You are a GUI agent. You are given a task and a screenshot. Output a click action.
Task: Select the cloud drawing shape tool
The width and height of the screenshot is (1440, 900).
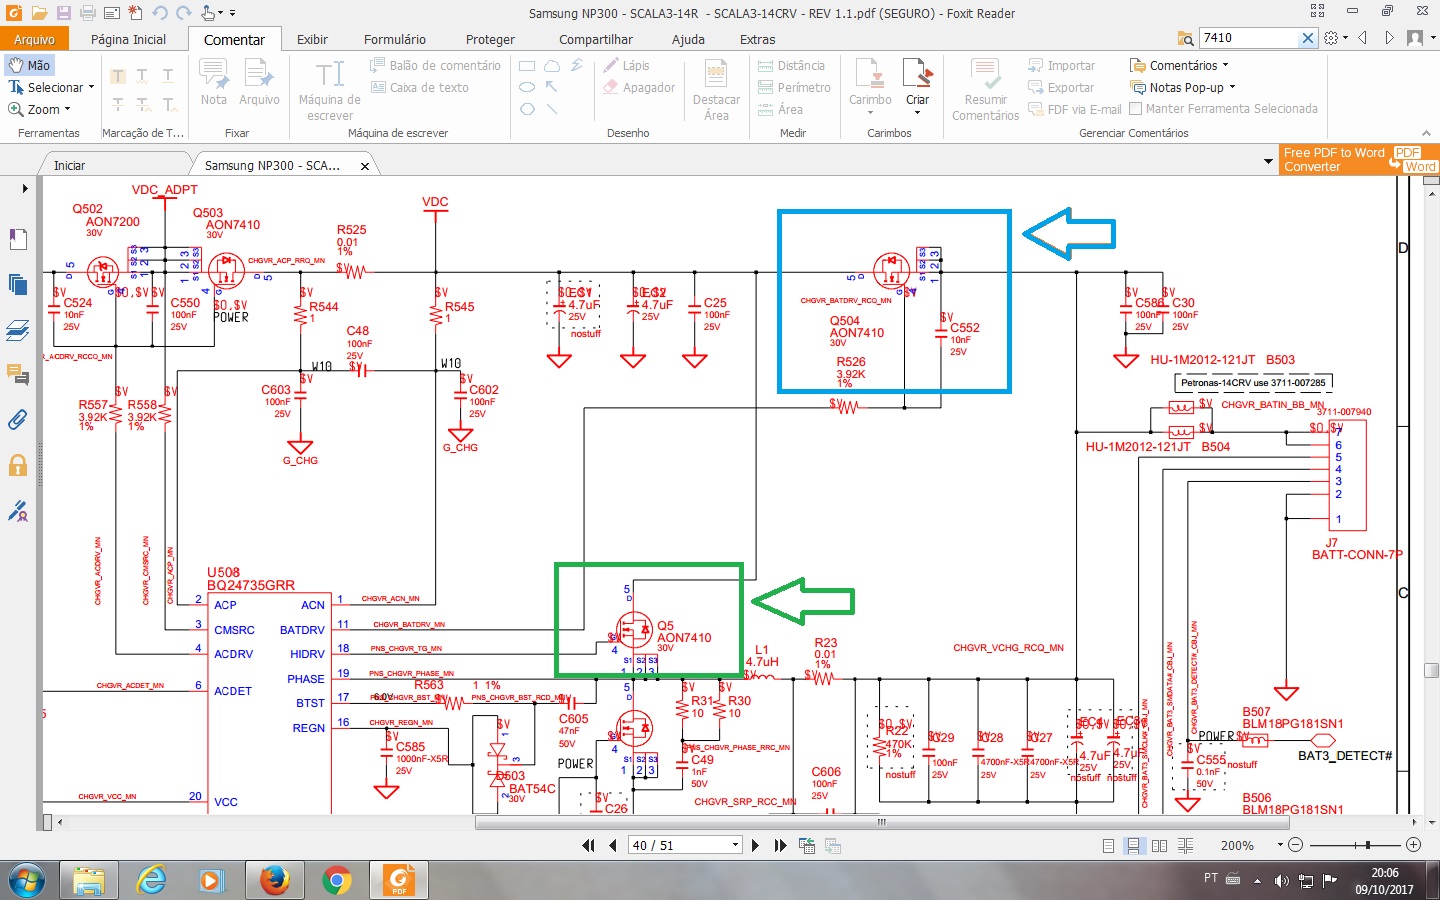pos(552,65)
